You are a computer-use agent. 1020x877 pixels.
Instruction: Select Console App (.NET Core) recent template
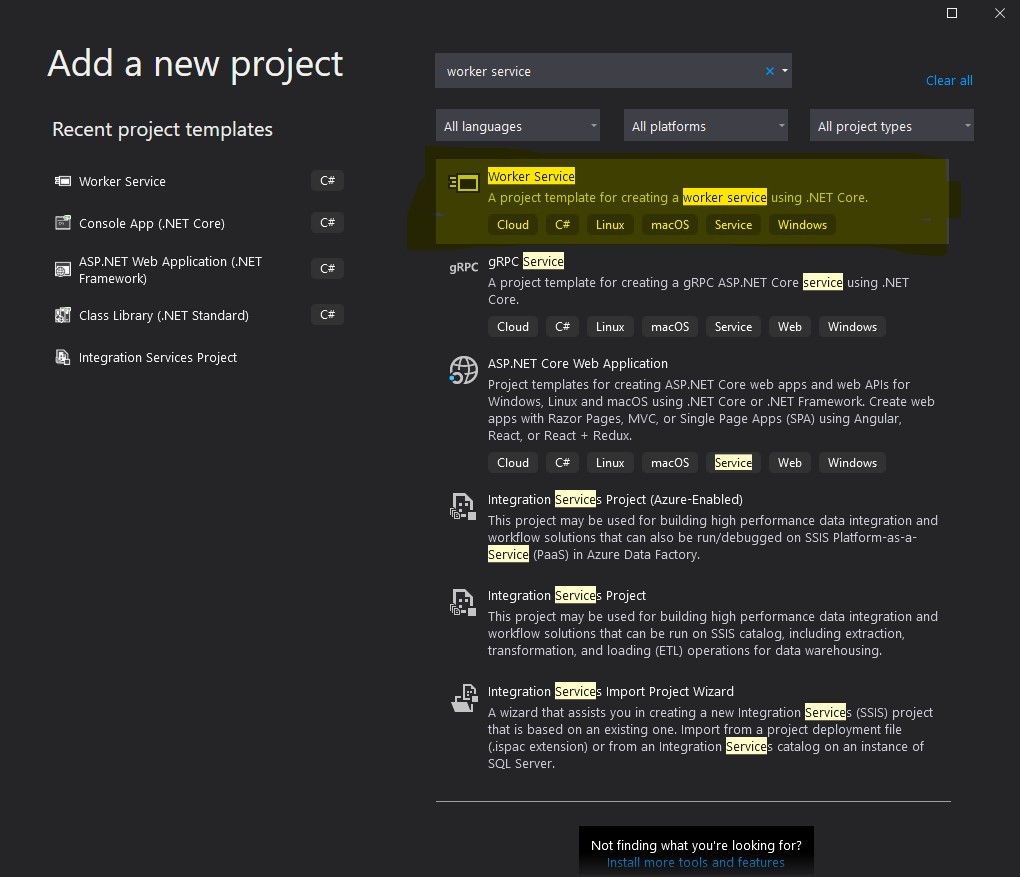[152, 223]
